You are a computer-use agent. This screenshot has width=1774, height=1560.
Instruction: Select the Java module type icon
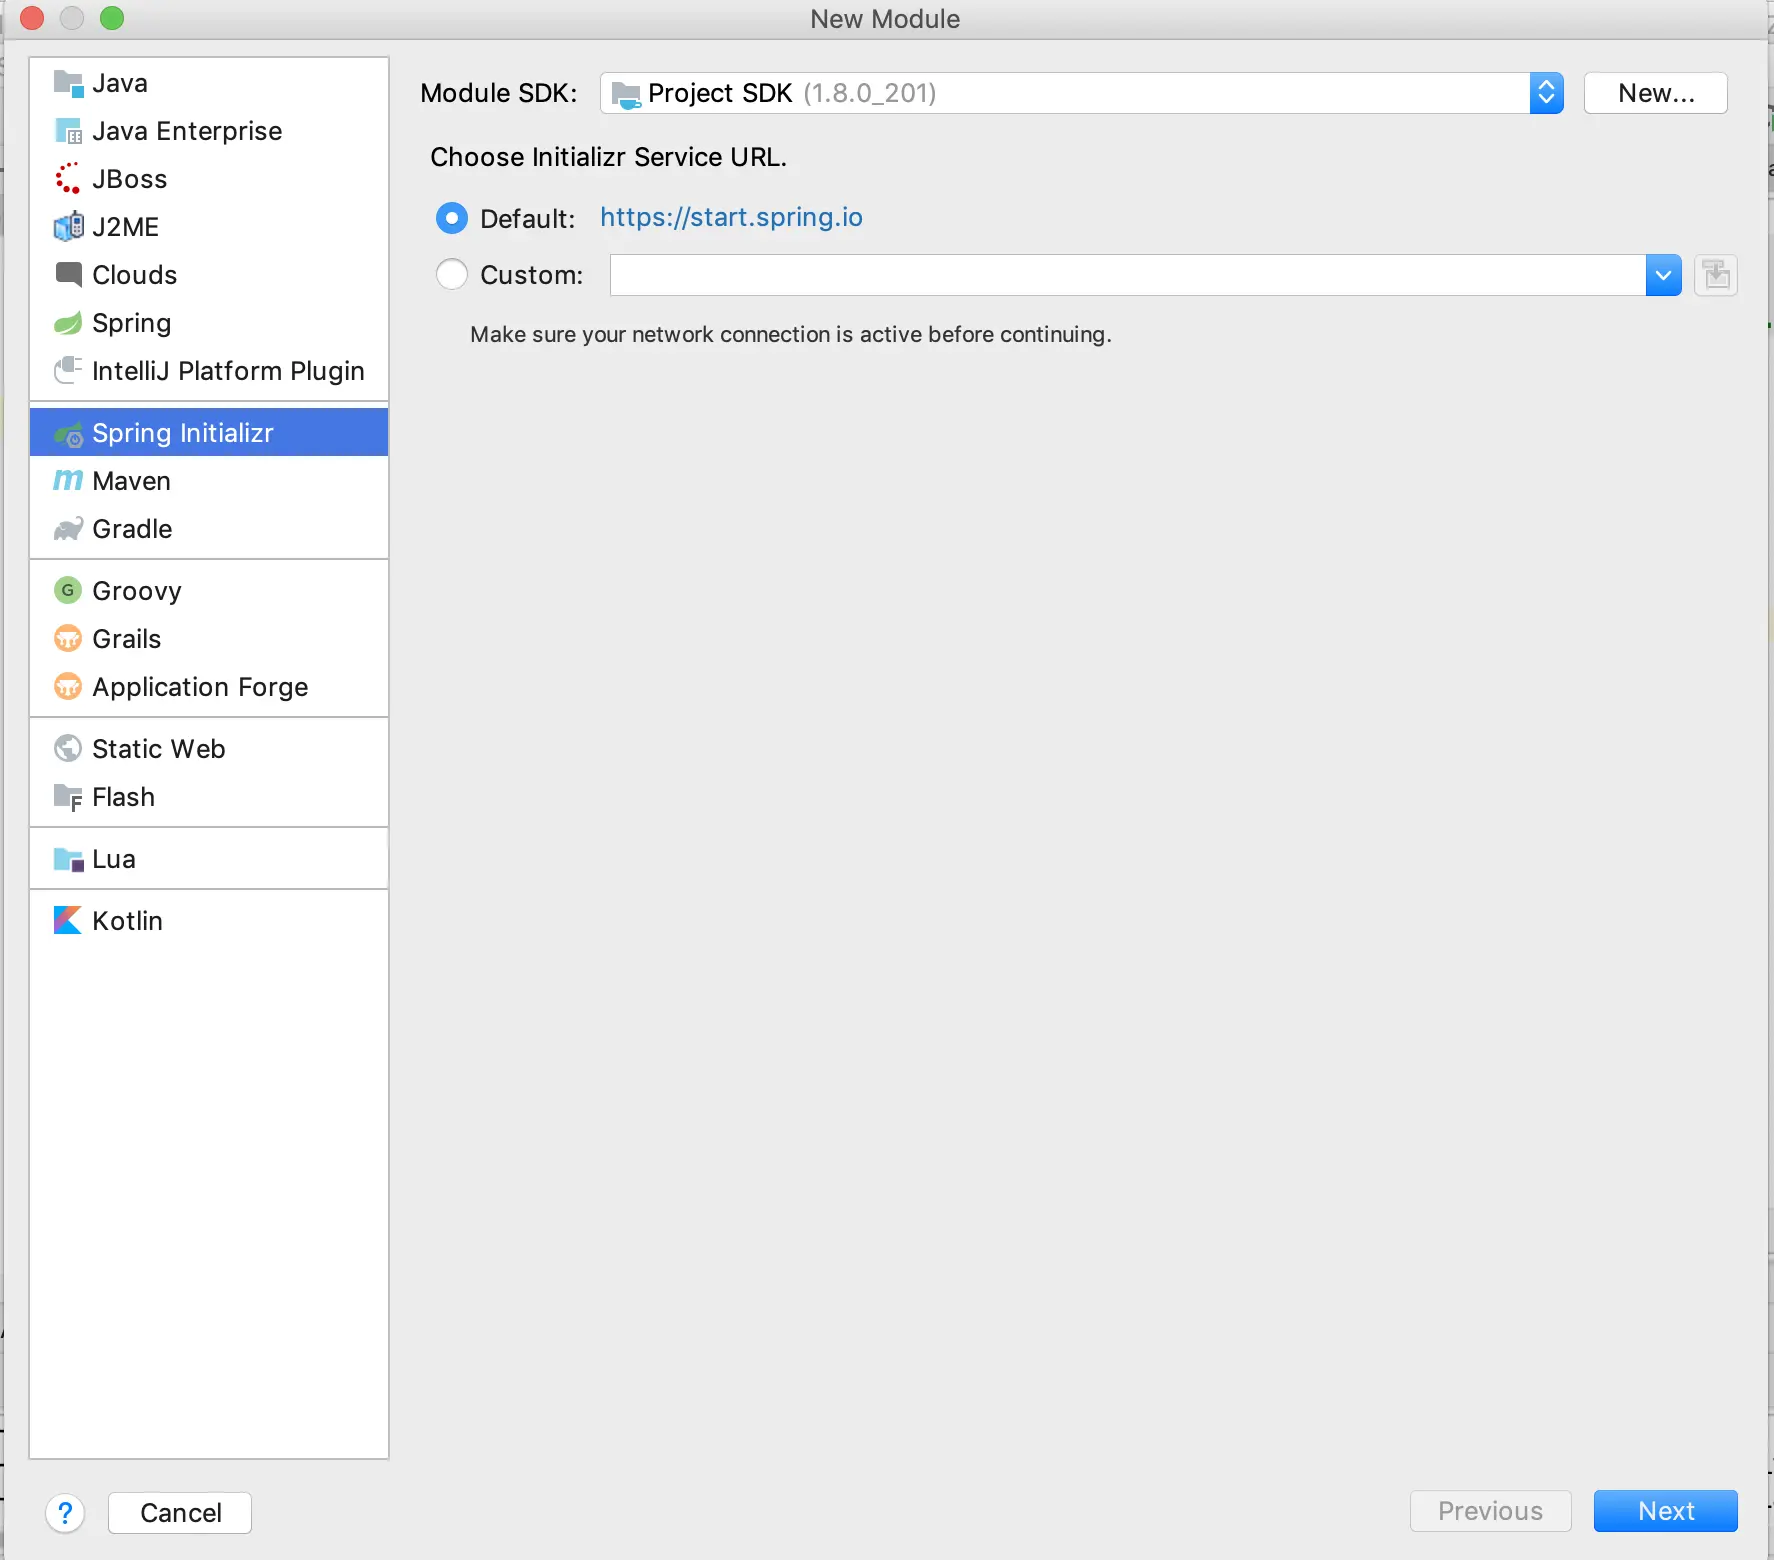[x=68, y=83]
